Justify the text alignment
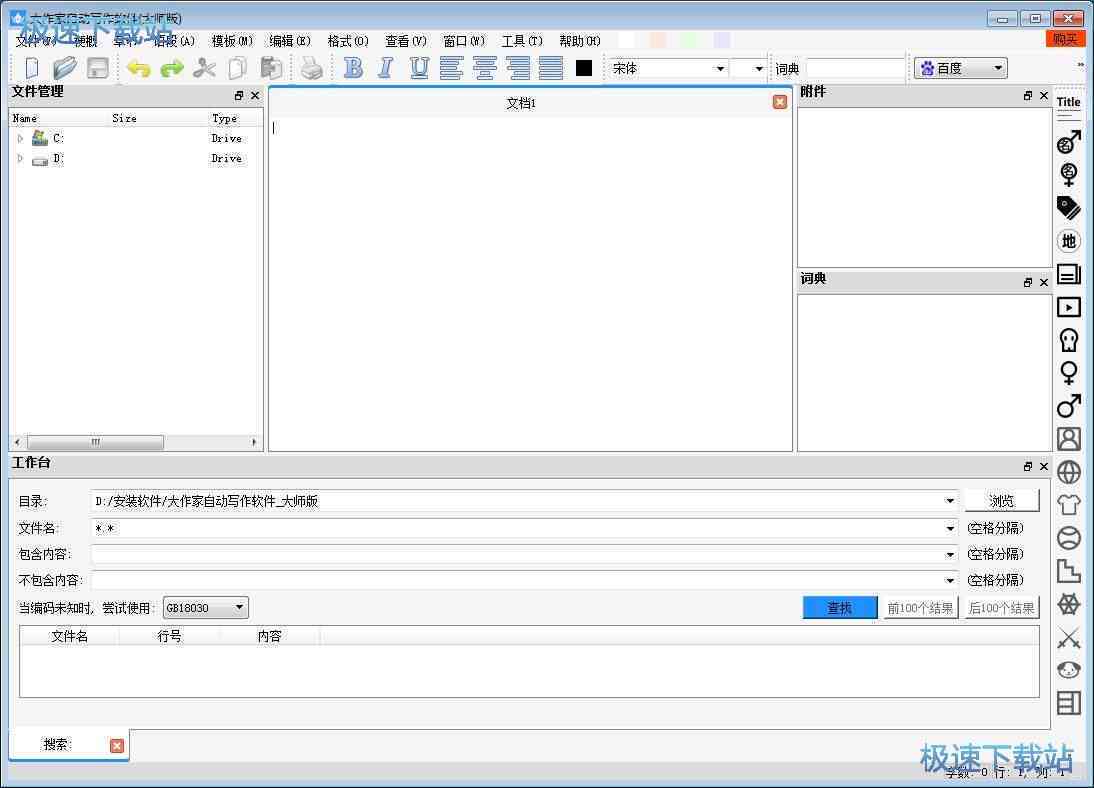The height and width of the screenshot is (788, 1094). click(551, 68)
